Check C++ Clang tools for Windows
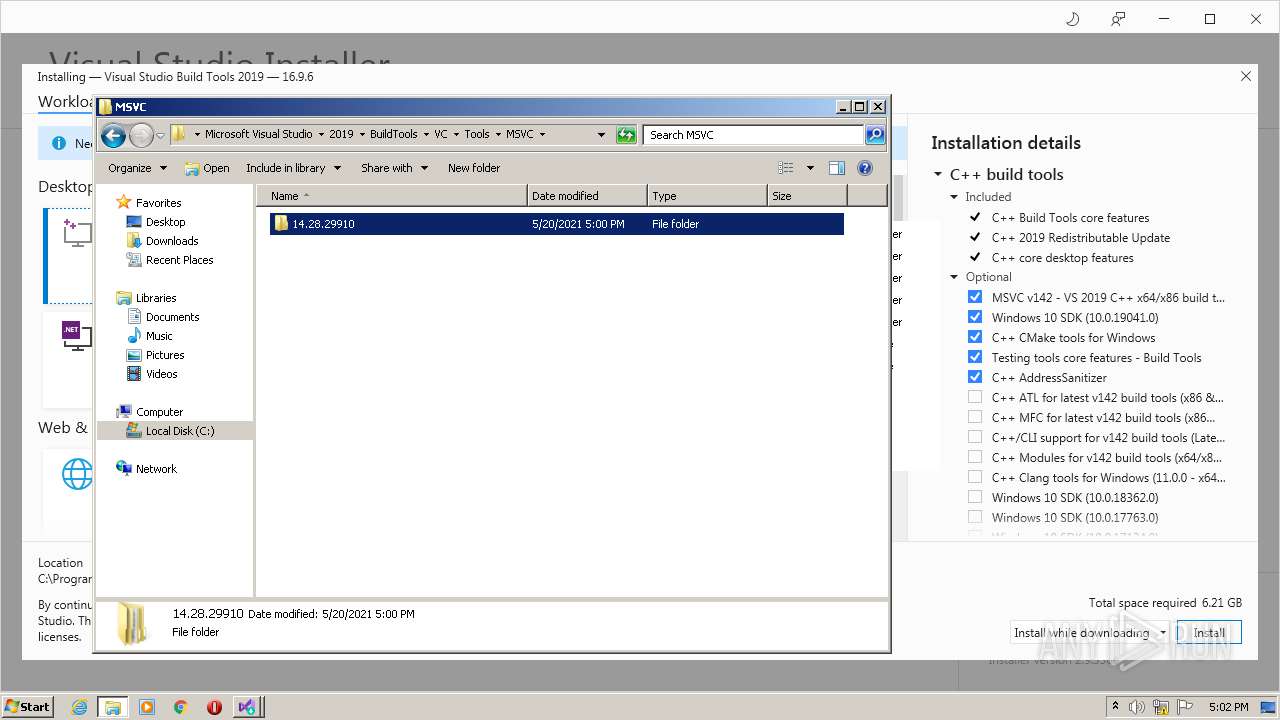The width and height of the screenshot is (1280, 720). [975, 477]
